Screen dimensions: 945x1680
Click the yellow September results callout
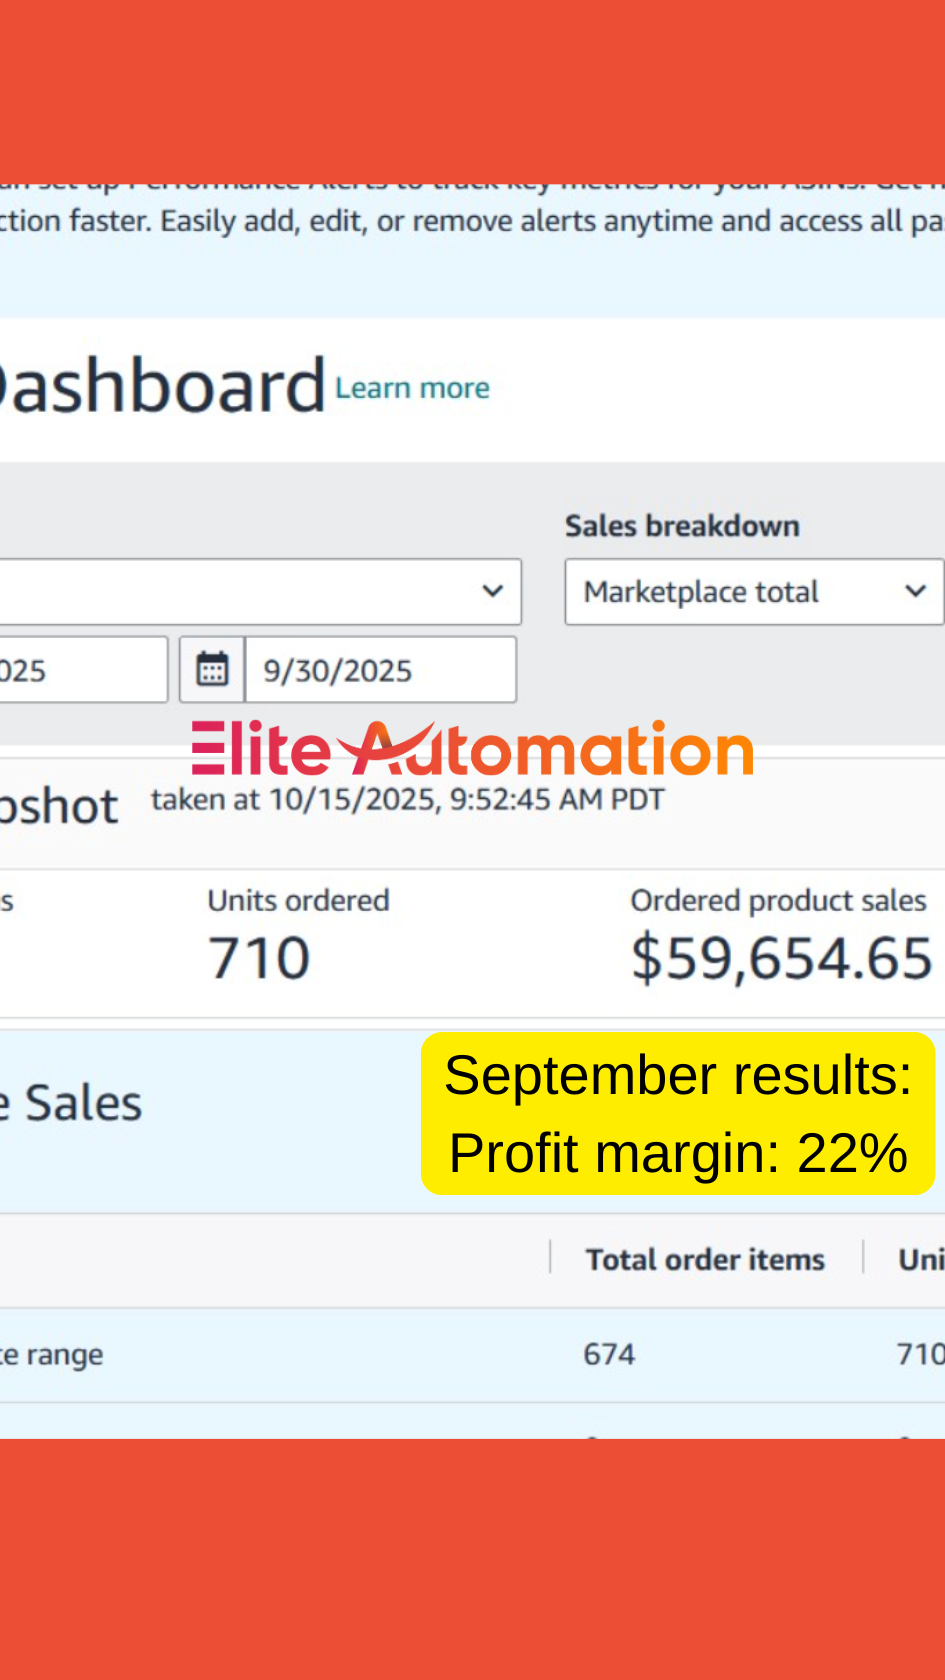678,1113
